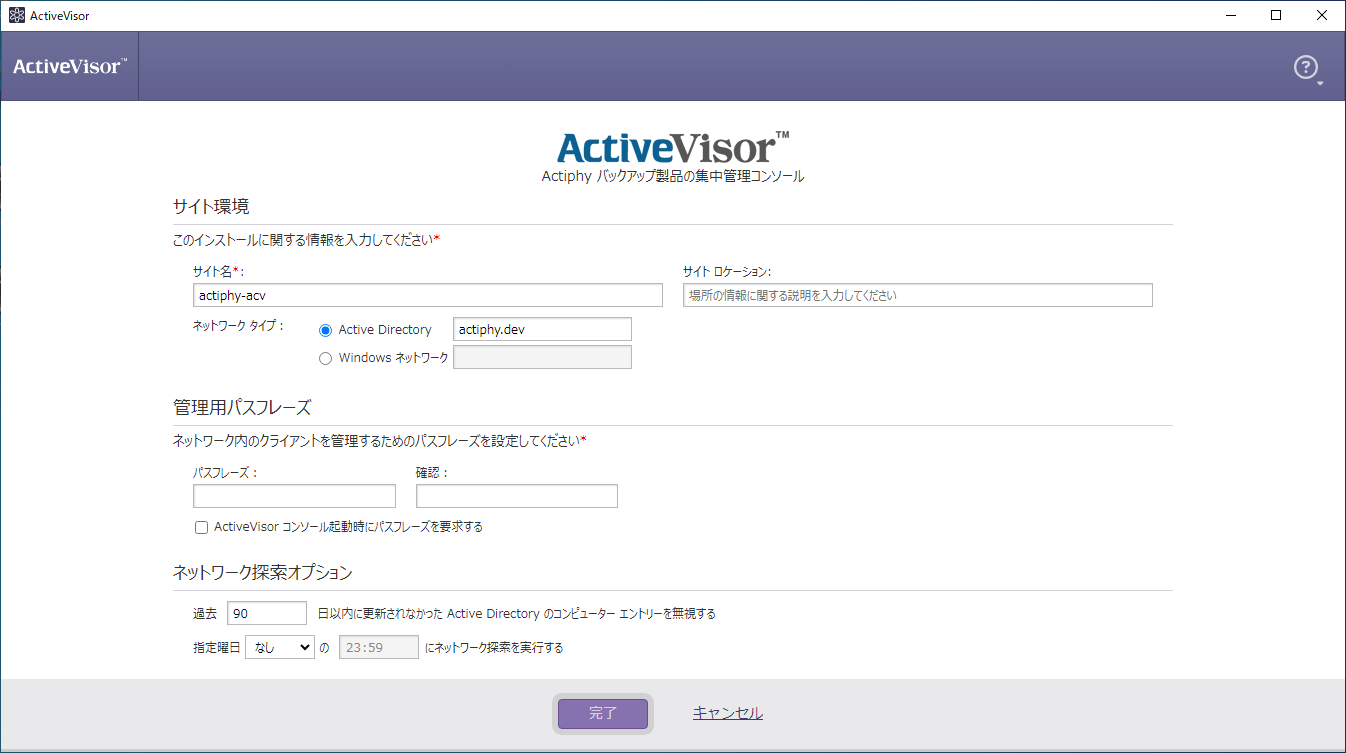1346x753 pixels.
Task: Click the ActiveVisor logo in the header
Action: [x=70, y=67]
